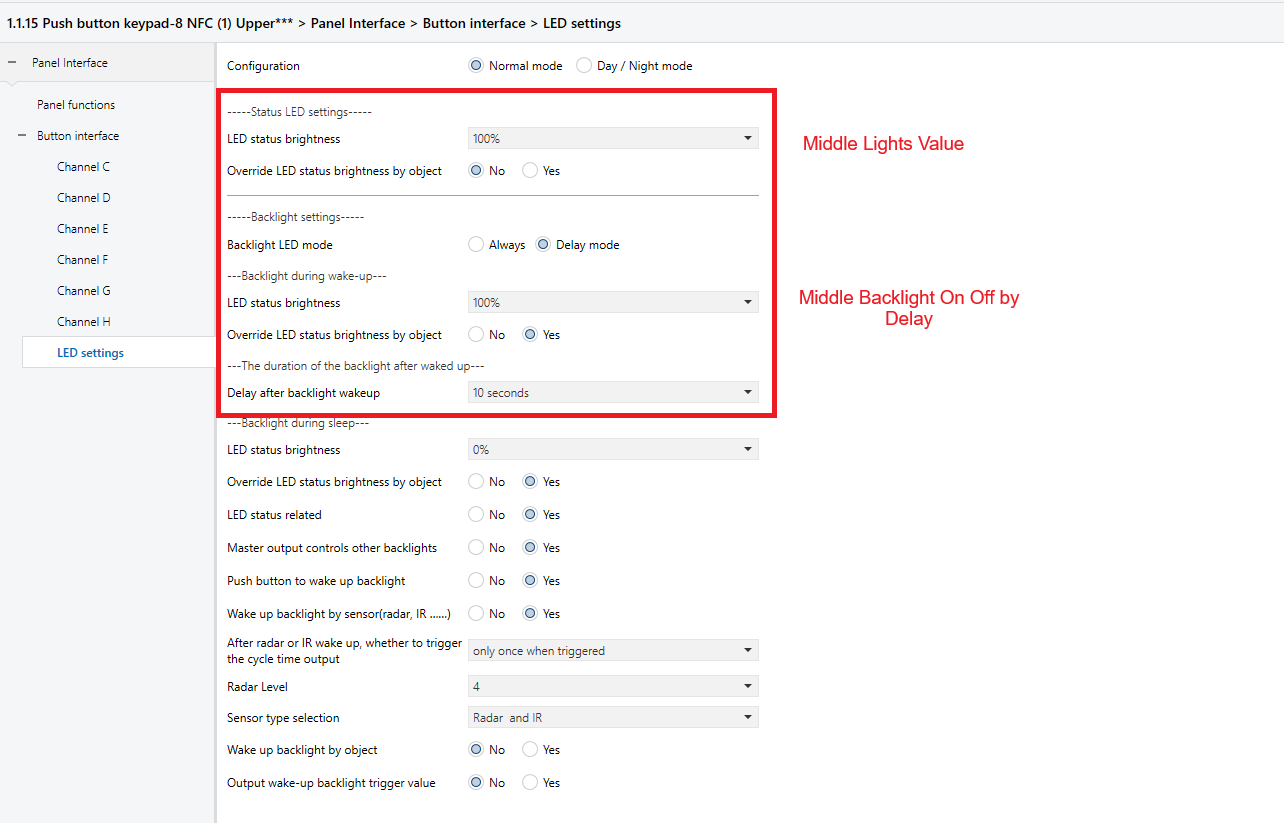Viewport: 1284px width, 823px height.
Task: Enable override of Status LED brightness by object
Action: point(530,171)
